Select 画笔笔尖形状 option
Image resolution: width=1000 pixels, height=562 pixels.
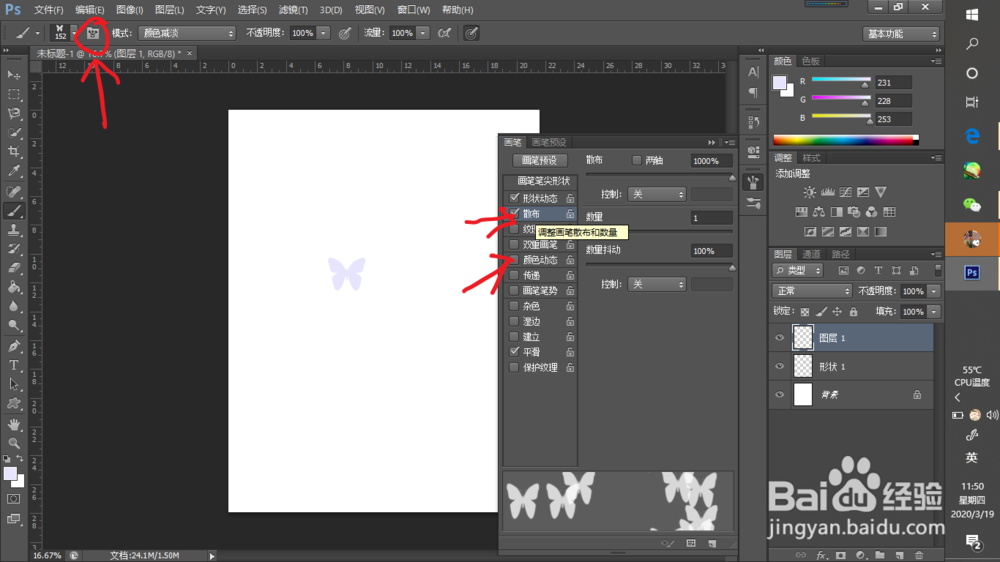point(541,181)
